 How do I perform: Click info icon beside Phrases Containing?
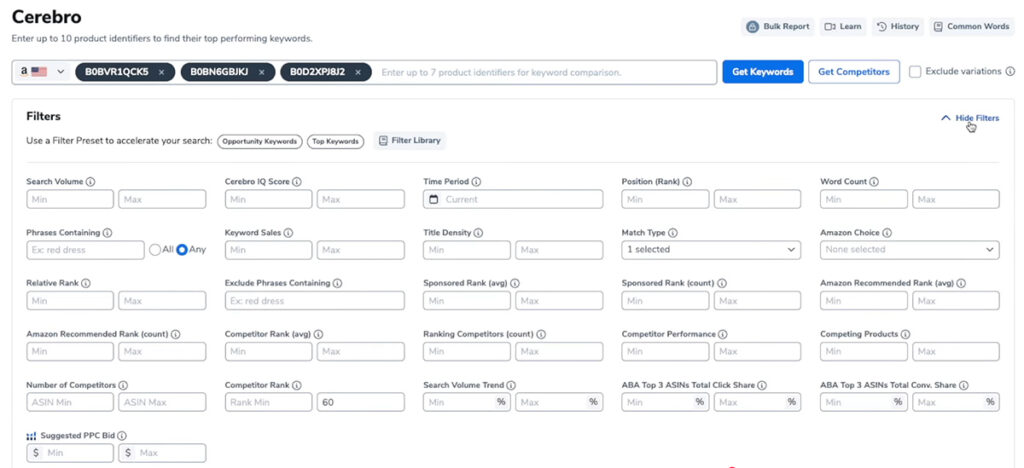click(x=107, y=232)
